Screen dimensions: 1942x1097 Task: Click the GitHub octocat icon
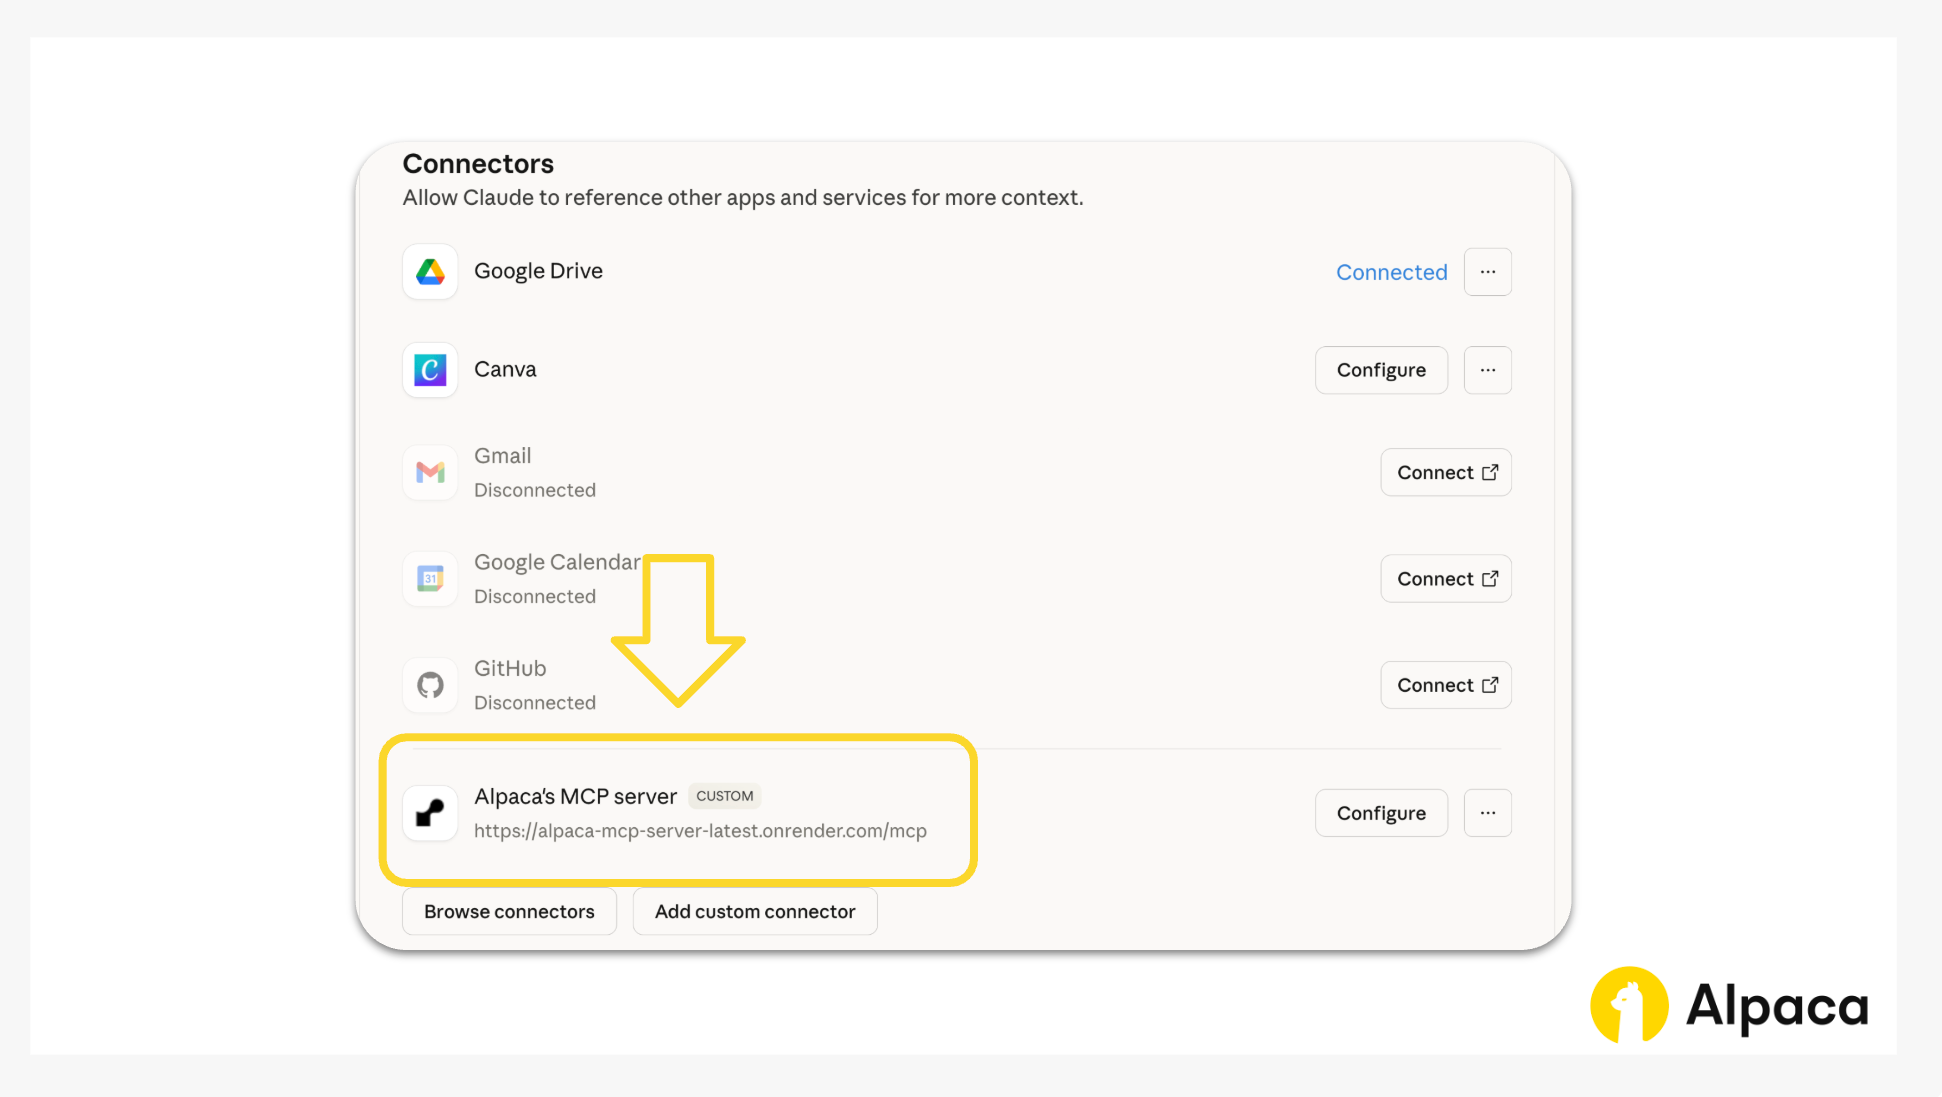click(430, 685)
